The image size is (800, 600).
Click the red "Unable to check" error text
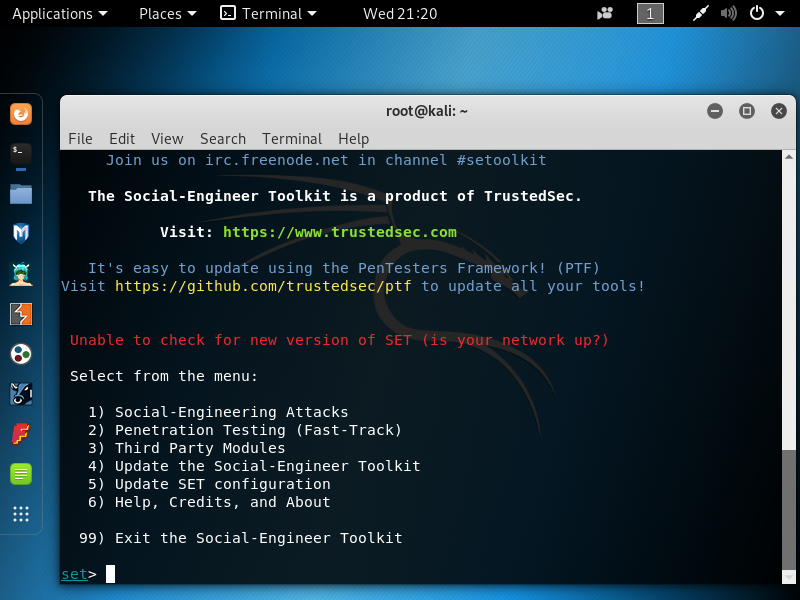(x=339, y=340)
